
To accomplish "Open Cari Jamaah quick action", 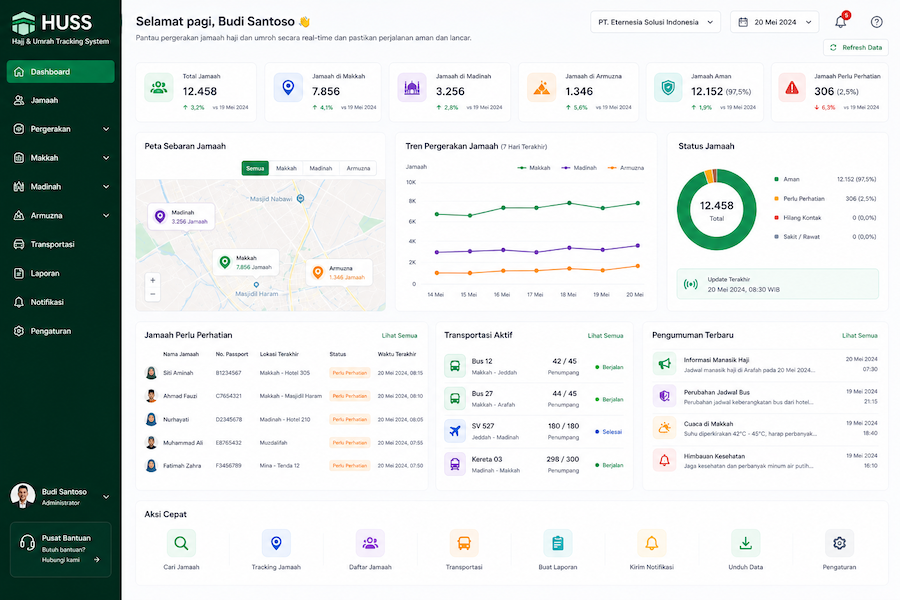I will (181, 543).
